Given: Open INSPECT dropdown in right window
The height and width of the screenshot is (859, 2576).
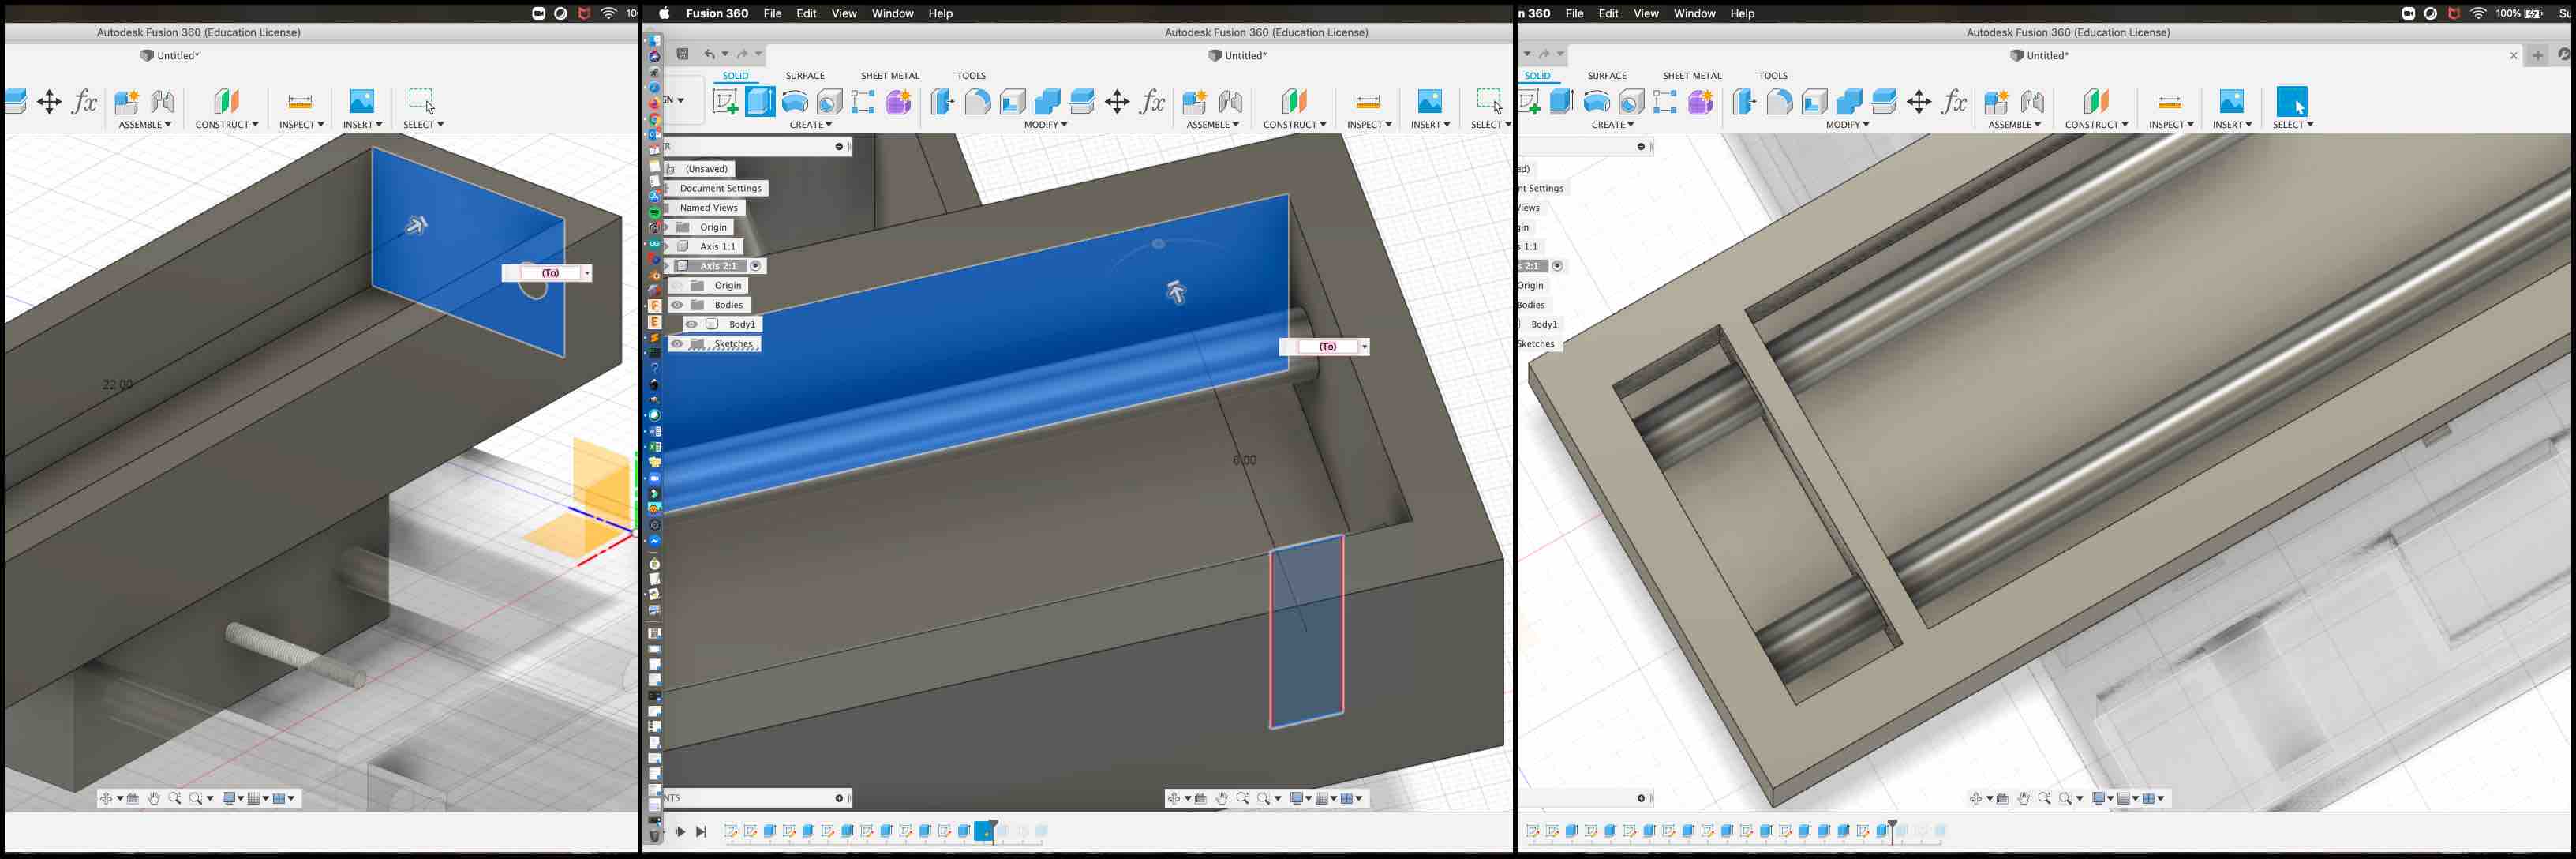Looking at the screenshot, I should pyautogui.click(x=2171, y=125).
